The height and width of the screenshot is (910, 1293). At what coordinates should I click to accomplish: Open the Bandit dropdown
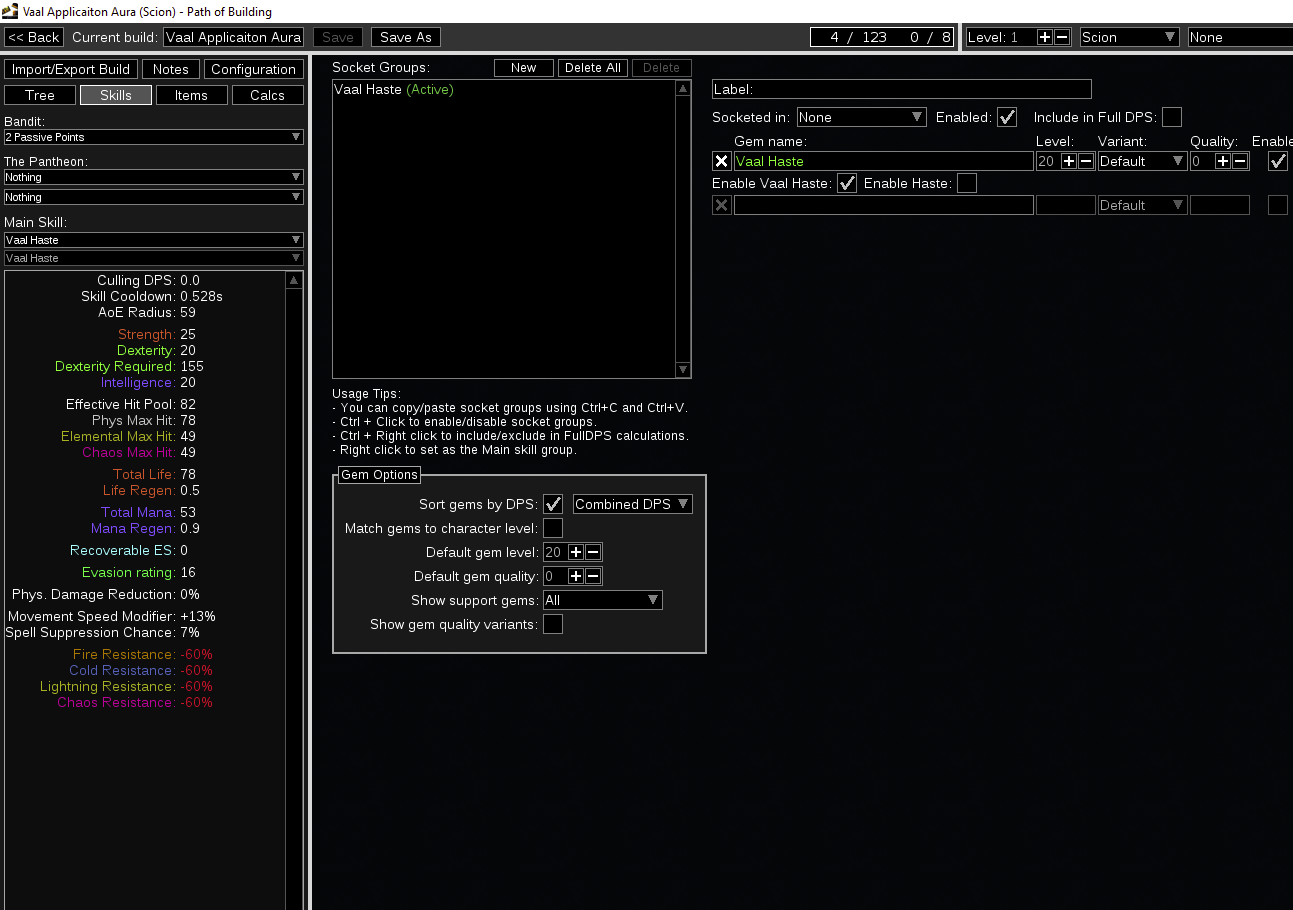point(154,137)
